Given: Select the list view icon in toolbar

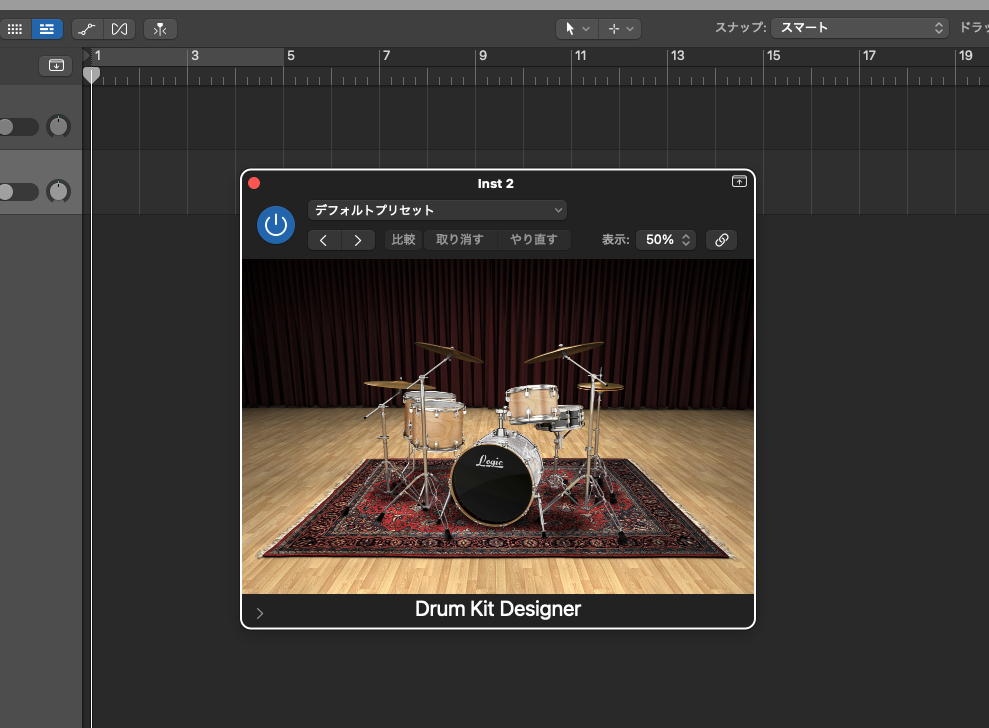Looking at the screenshot, I should 46,29.
